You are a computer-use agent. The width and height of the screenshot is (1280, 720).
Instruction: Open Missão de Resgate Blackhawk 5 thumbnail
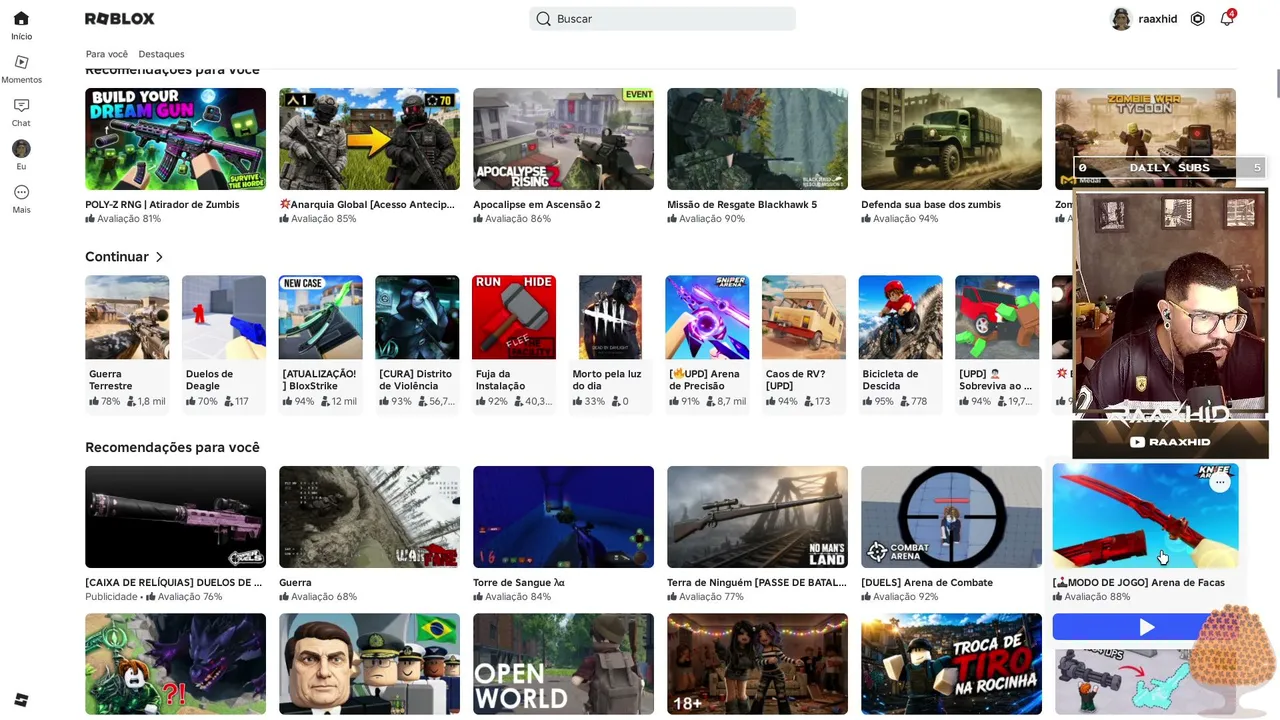point(757,139)
